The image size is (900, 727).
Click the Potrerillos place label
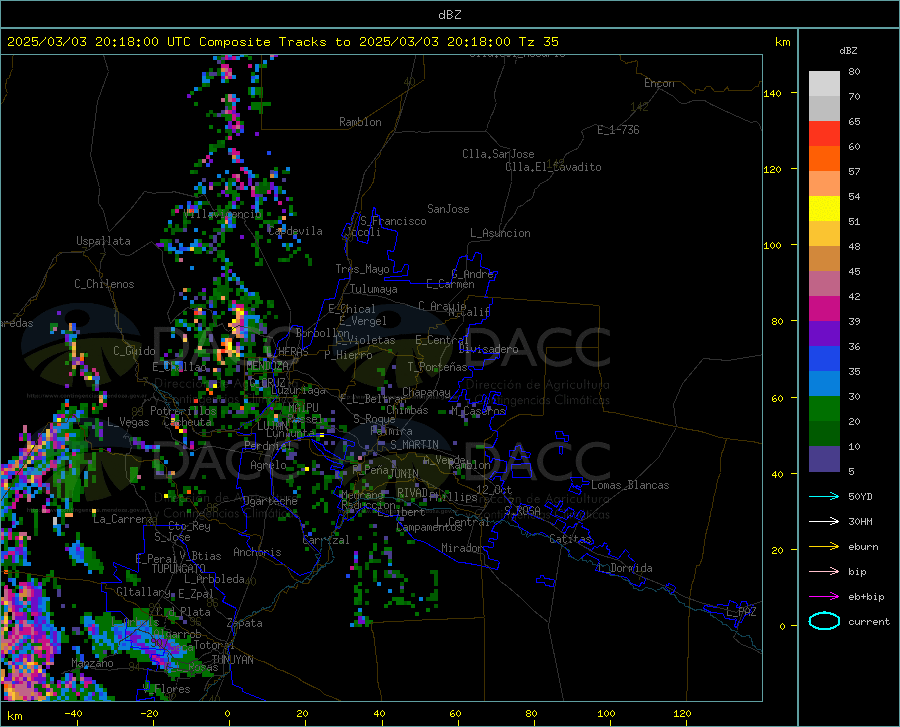183,411
